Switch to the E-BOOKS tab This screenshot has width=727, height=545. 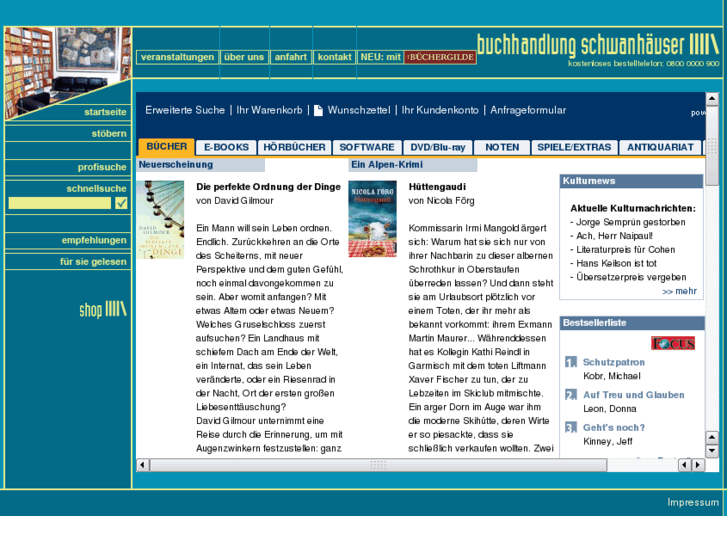tap(226, 147)
